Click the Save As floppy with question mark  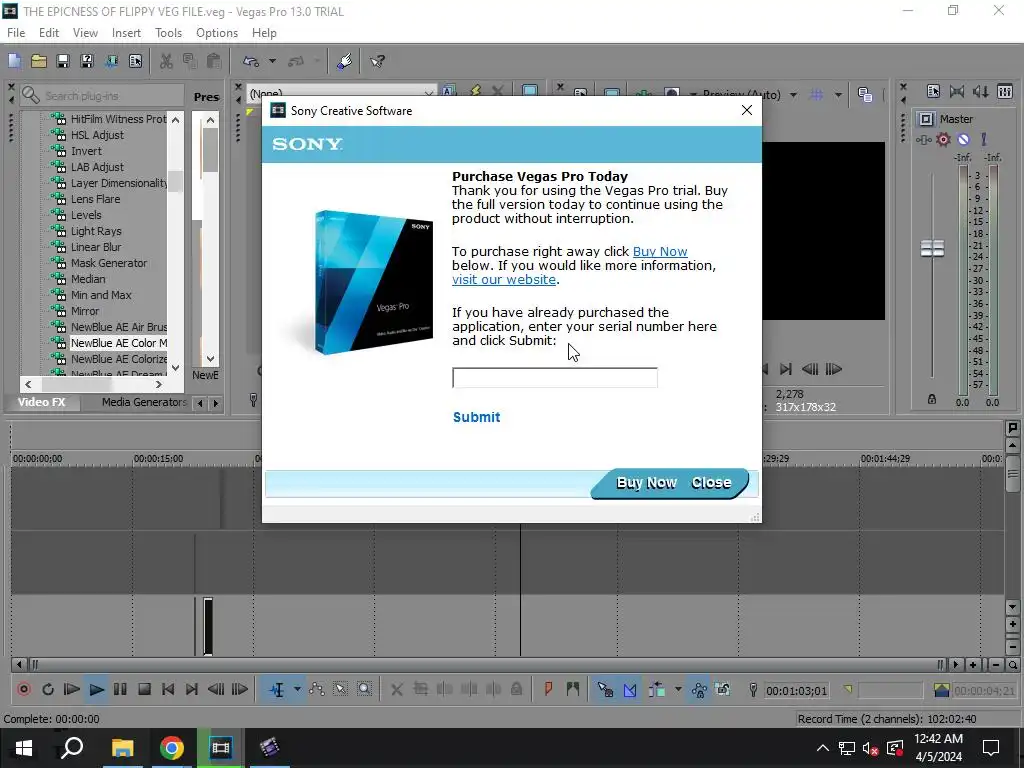coord(87,61)
